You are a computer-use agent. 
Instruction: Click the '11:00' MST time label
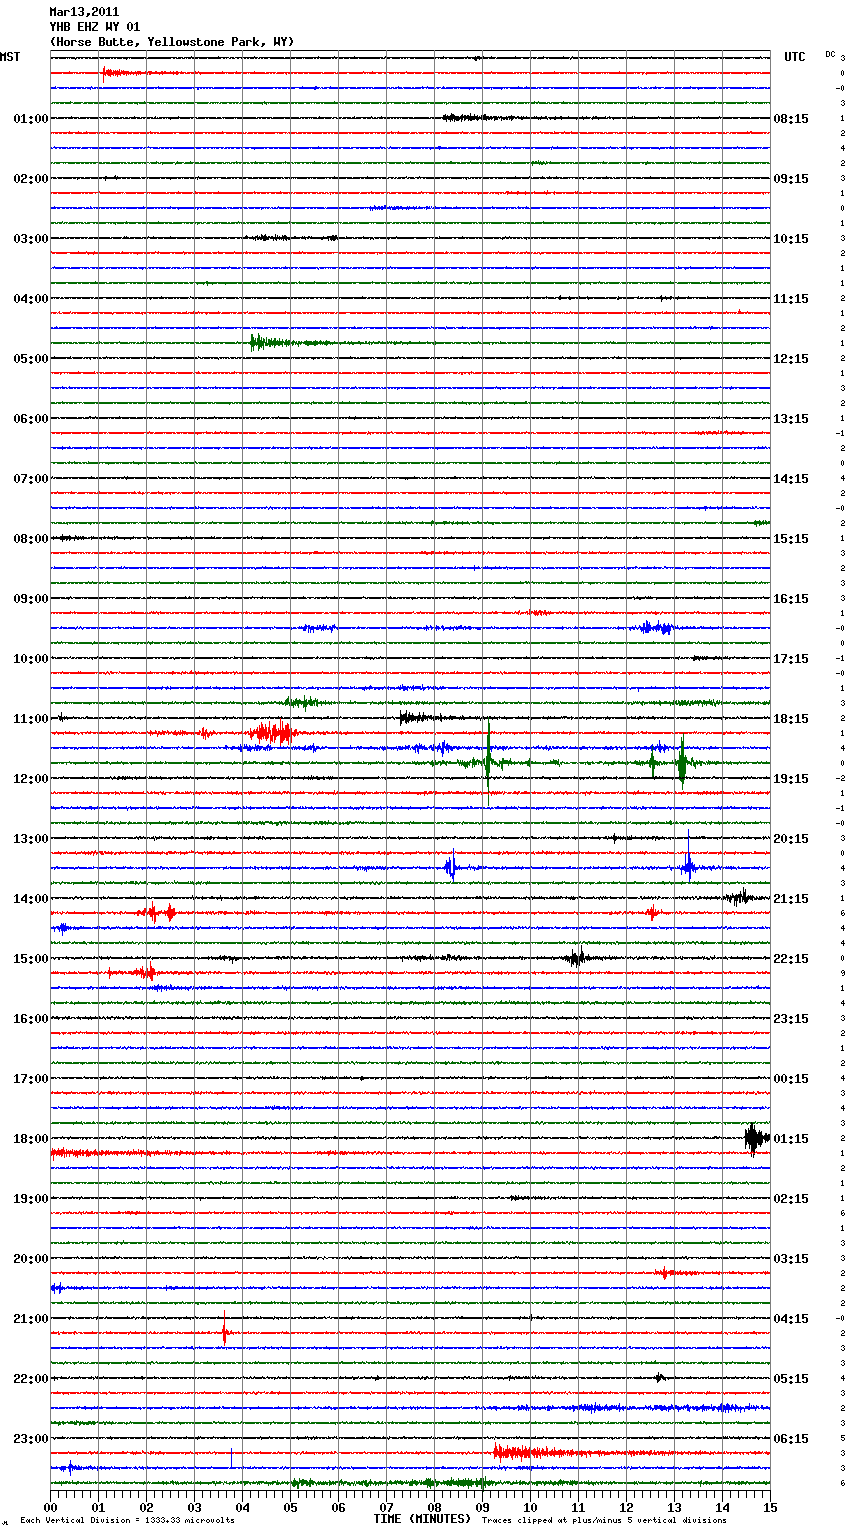click(x=31, y=719)
